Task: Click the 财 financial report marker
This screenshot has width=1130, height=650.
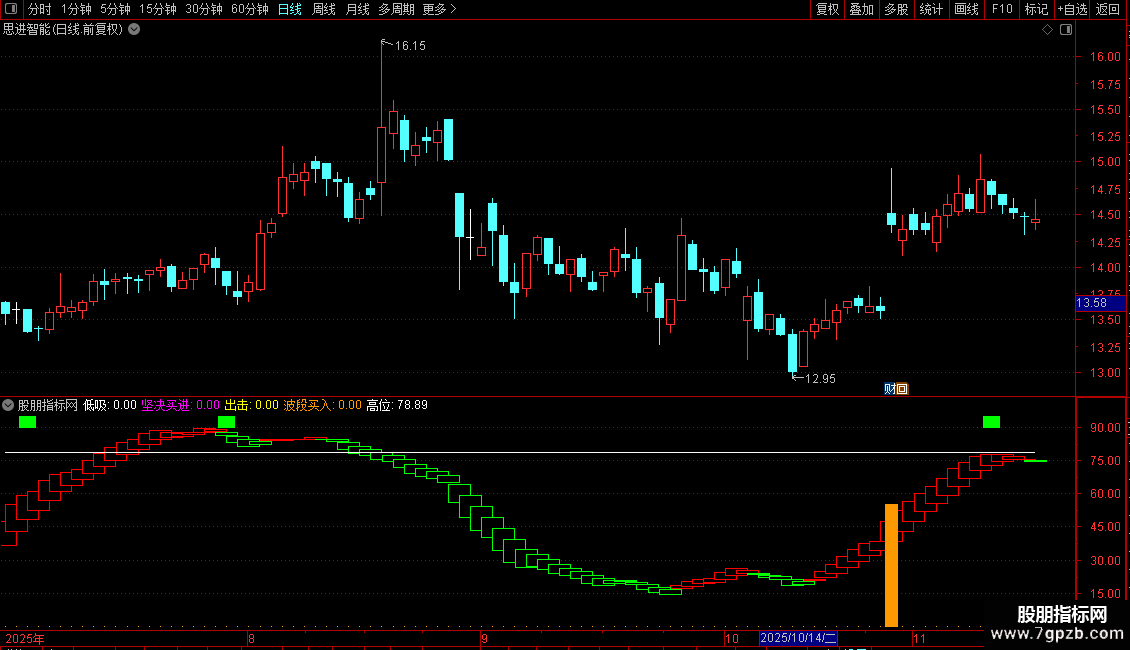Action: coord(890,389)
